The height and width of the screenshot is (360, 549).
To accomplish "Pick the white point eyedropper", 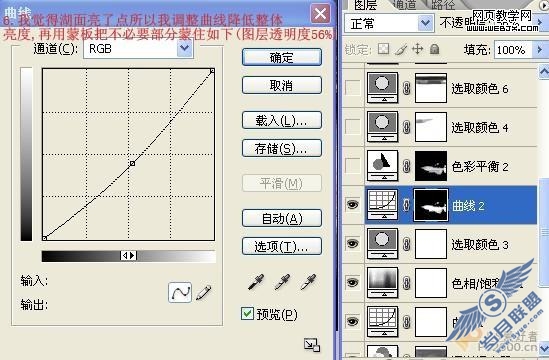I will tap(308, 282).
